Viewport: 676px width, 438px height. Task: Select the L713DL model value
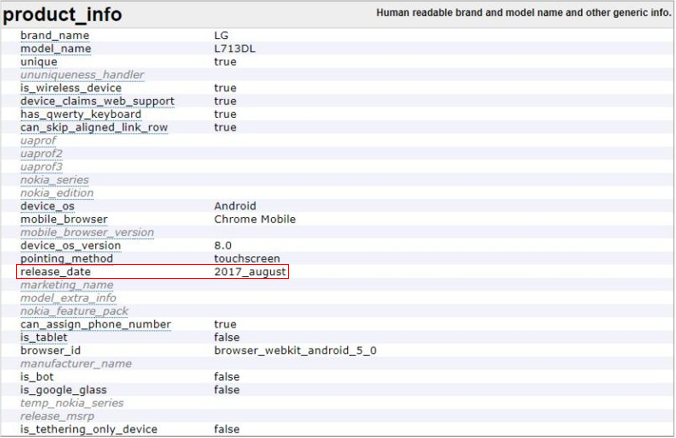[x=235, y=49]
